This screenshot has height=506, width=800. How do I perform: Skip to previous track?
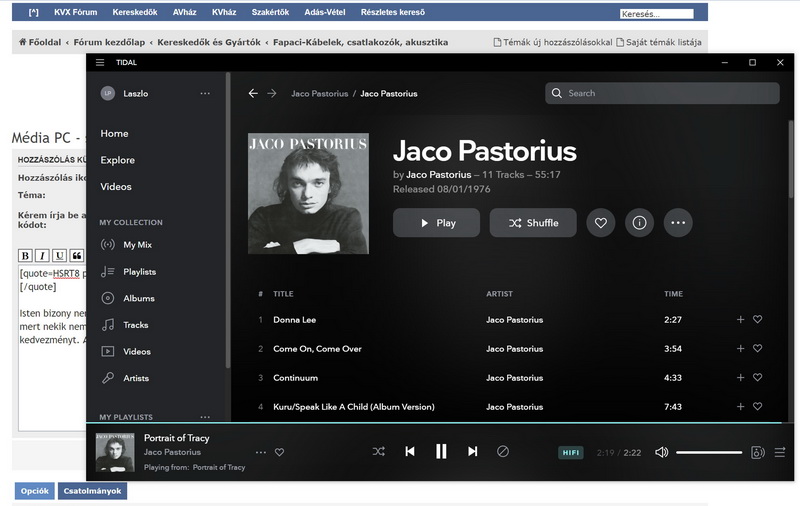click(410, 451)
